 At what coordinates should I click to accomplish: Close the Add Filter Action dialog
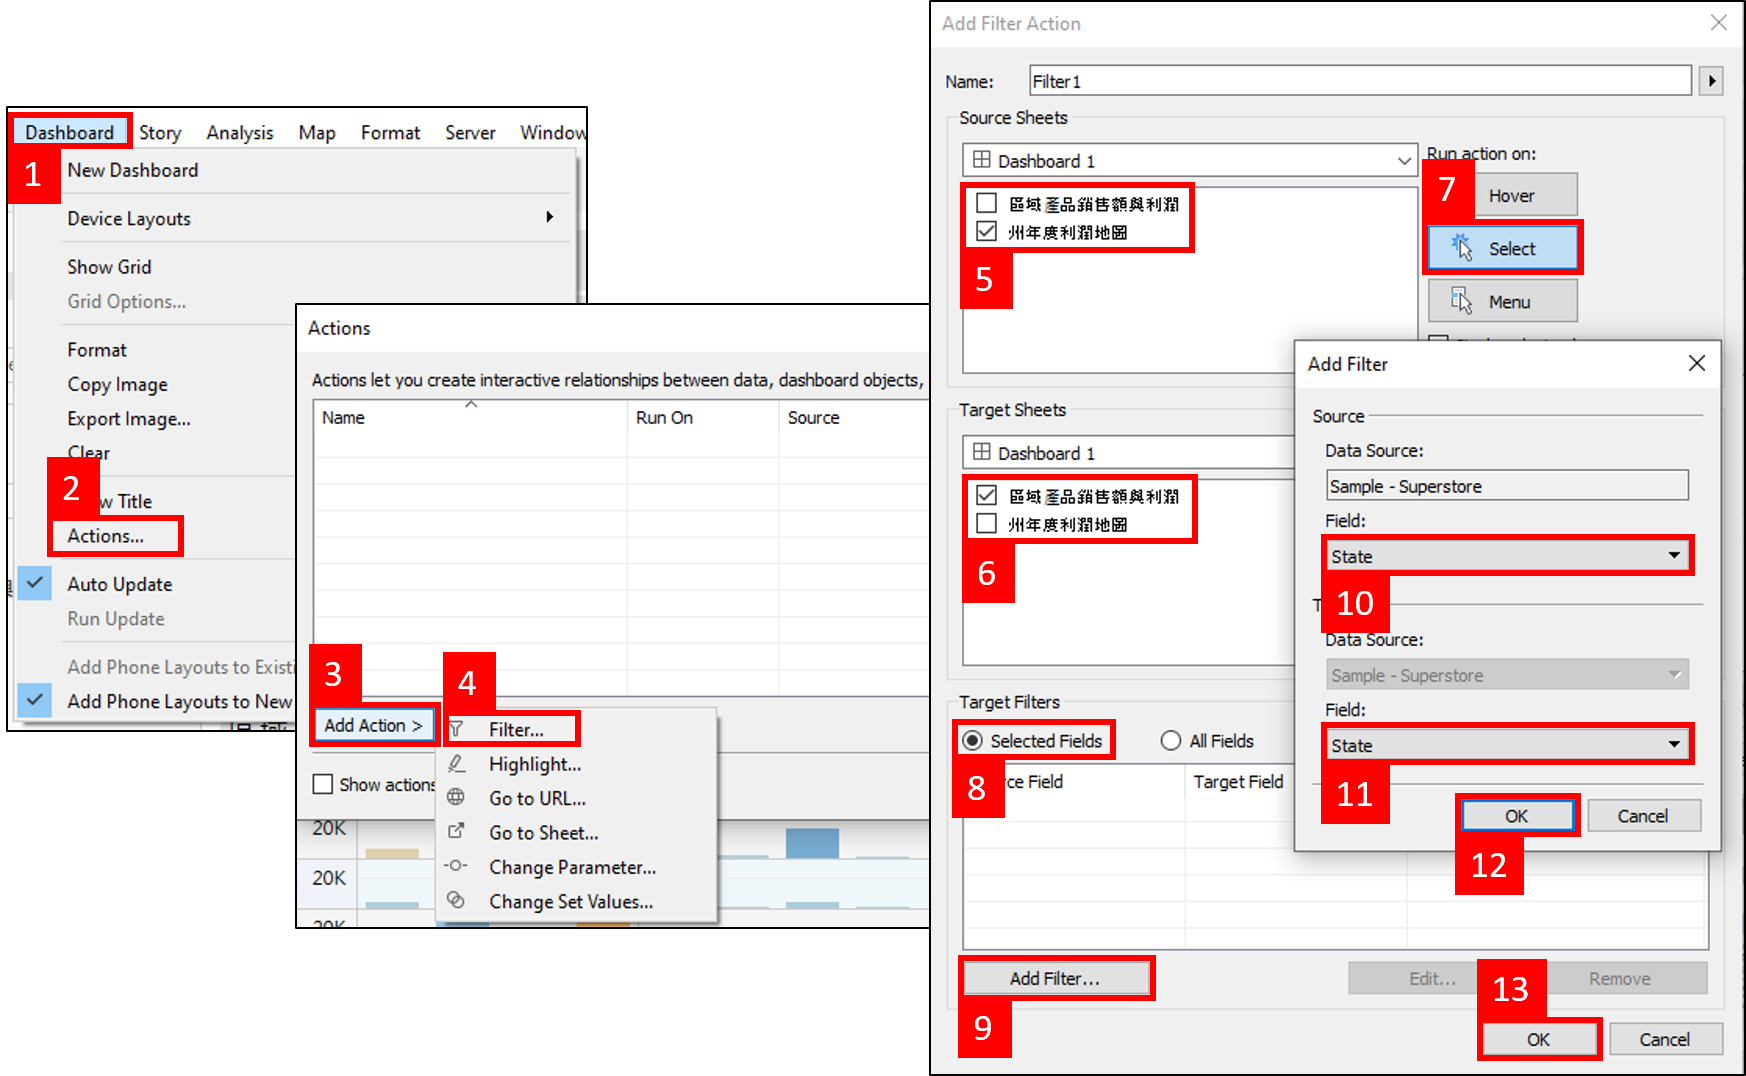coord(1719,22)
